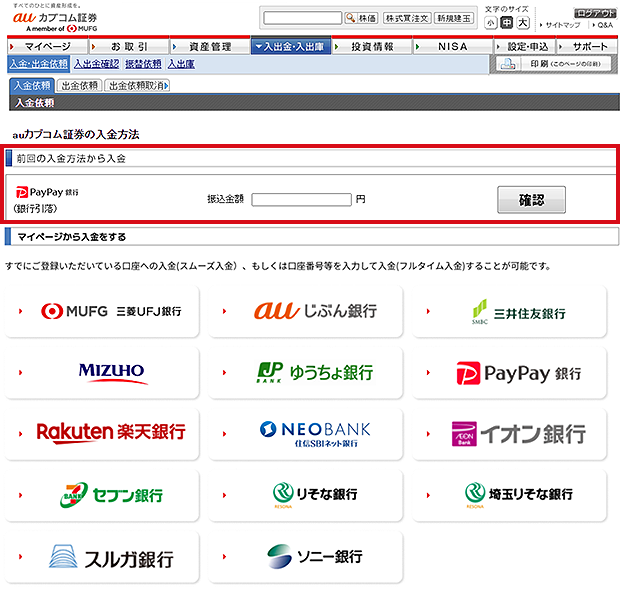The image size is (620, 592).
Task: Click the au Kabucom Securities logo
Action: point(55,18)
